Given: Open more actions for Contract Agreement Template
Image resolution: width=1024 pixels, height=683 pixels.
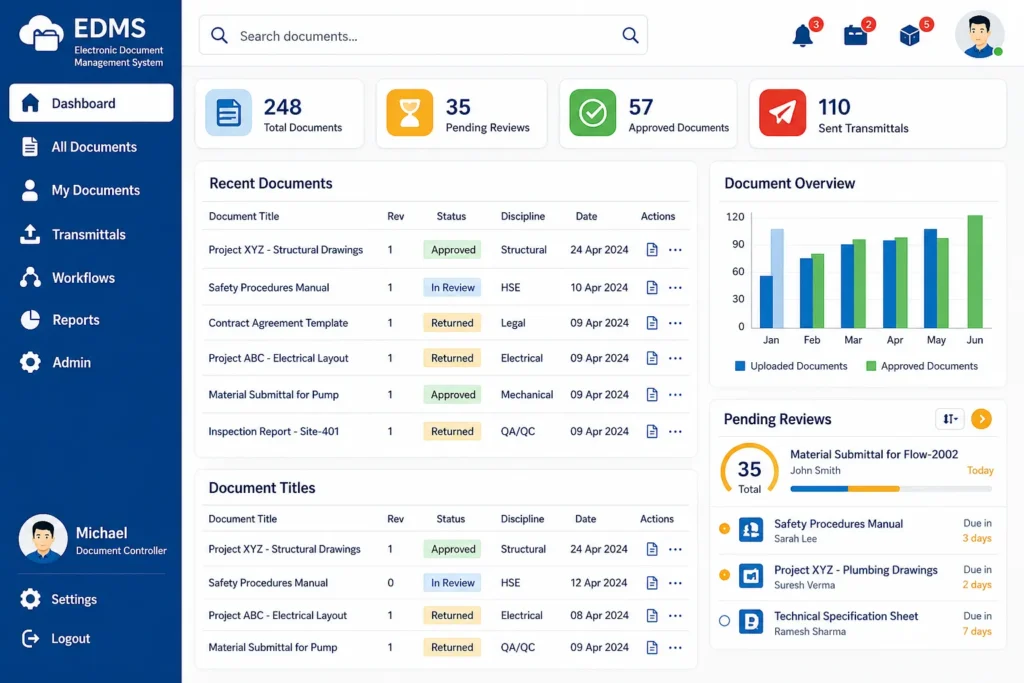Looking at the screenshot, I should [x=675, y=323].
